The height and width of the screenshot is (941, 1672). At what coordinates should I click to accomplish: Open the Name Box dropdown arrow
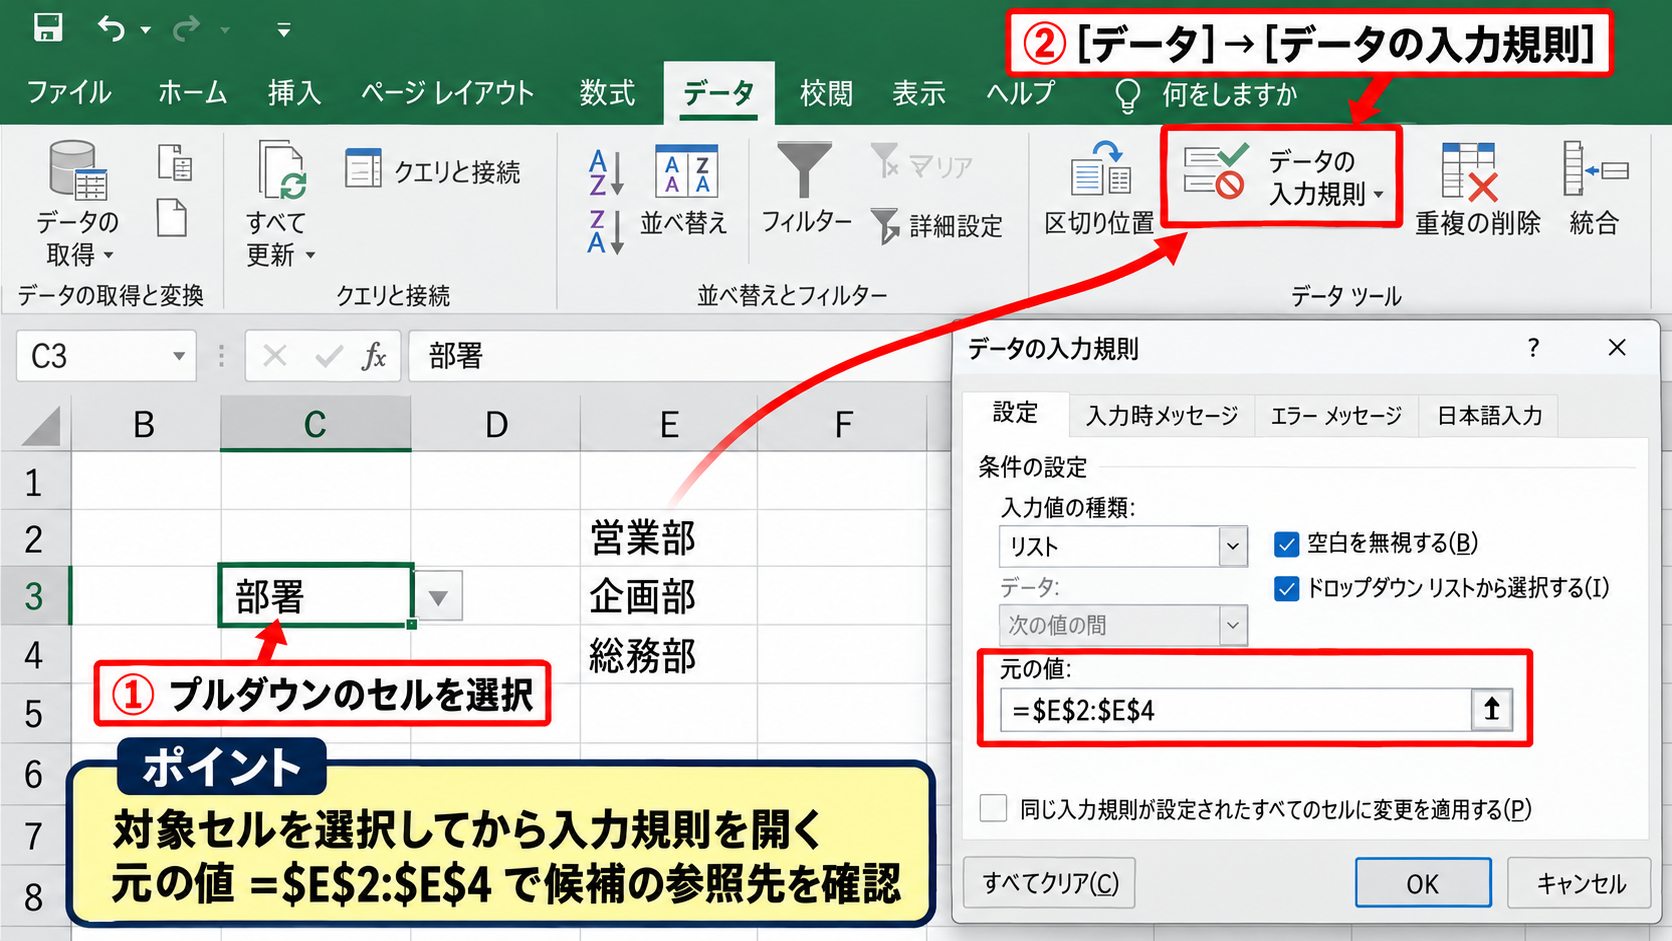click(x=179, y=356)
